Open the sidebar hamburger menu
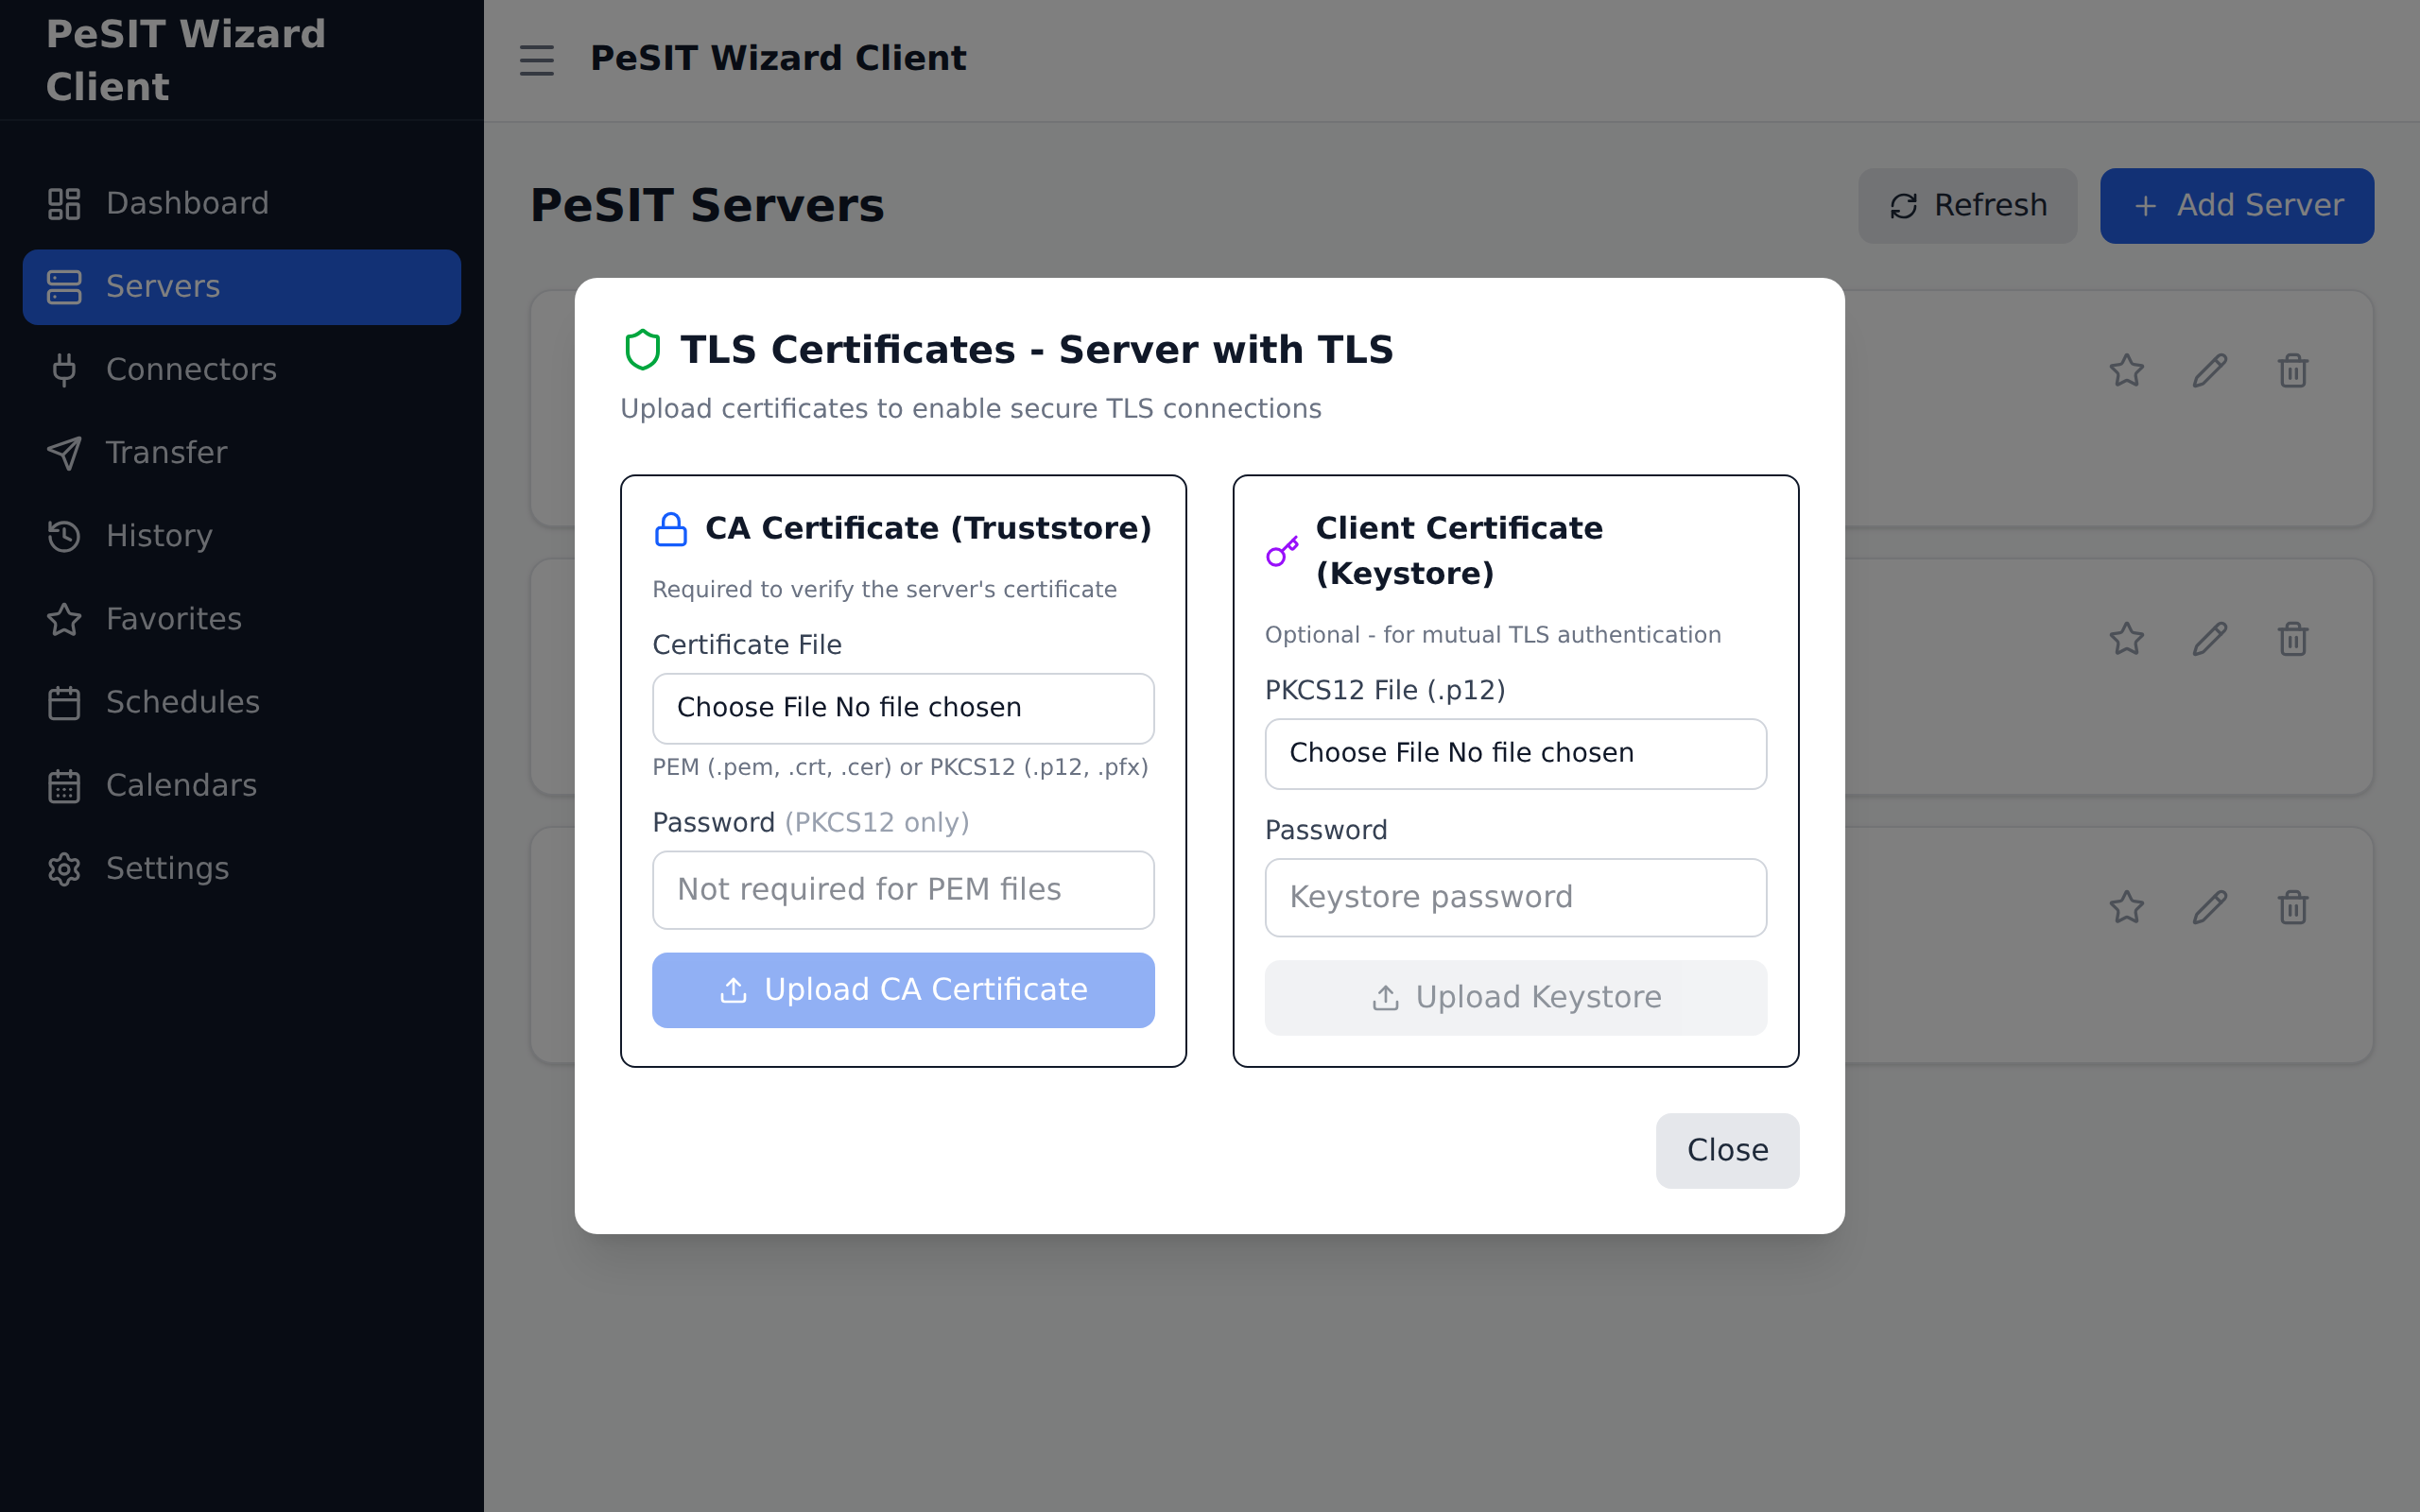This screenshot has width=2420, height=1512. coord(536,60)
